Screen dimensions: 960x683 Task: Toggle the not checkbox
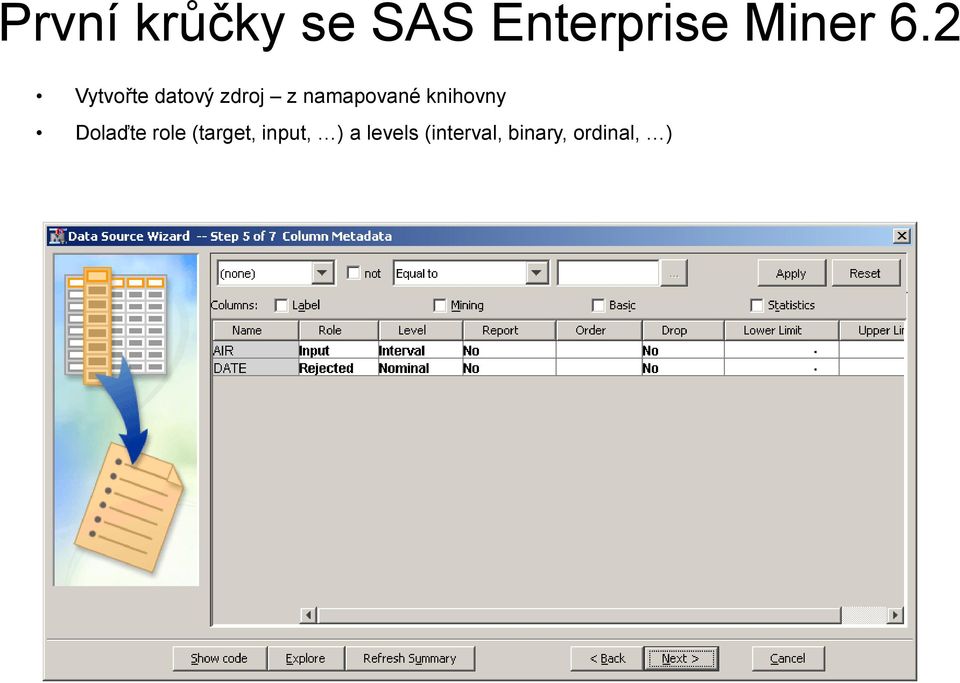(x=353, y=273)
